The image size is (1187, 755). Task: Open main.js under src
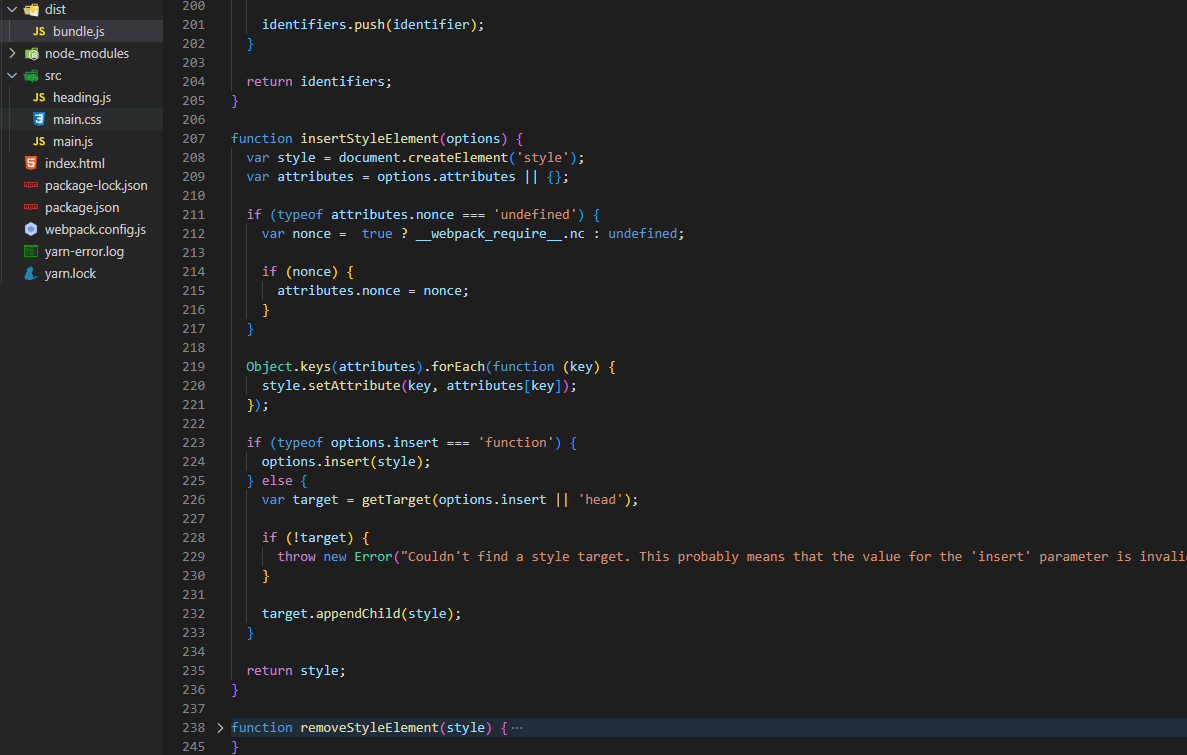[73, 142]
